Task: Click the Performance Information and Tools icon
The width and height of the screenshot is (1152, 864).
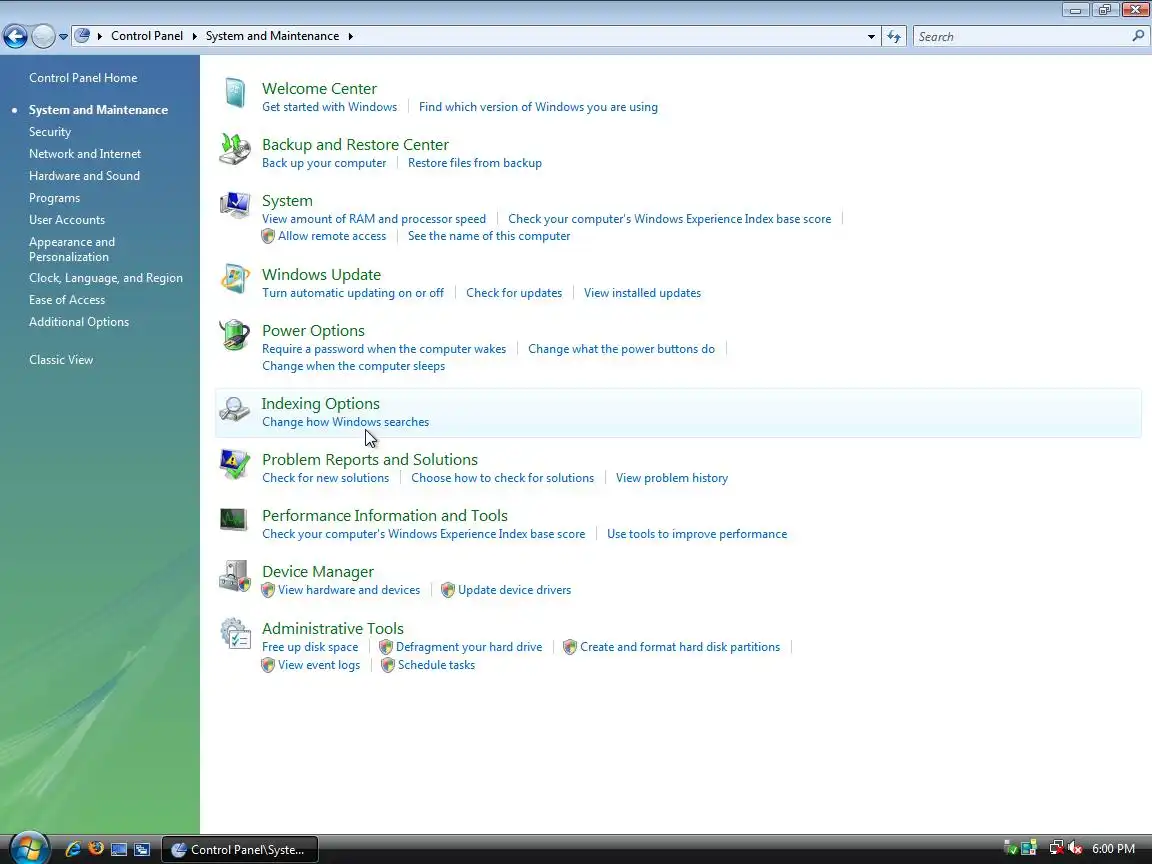Action: 234,519
